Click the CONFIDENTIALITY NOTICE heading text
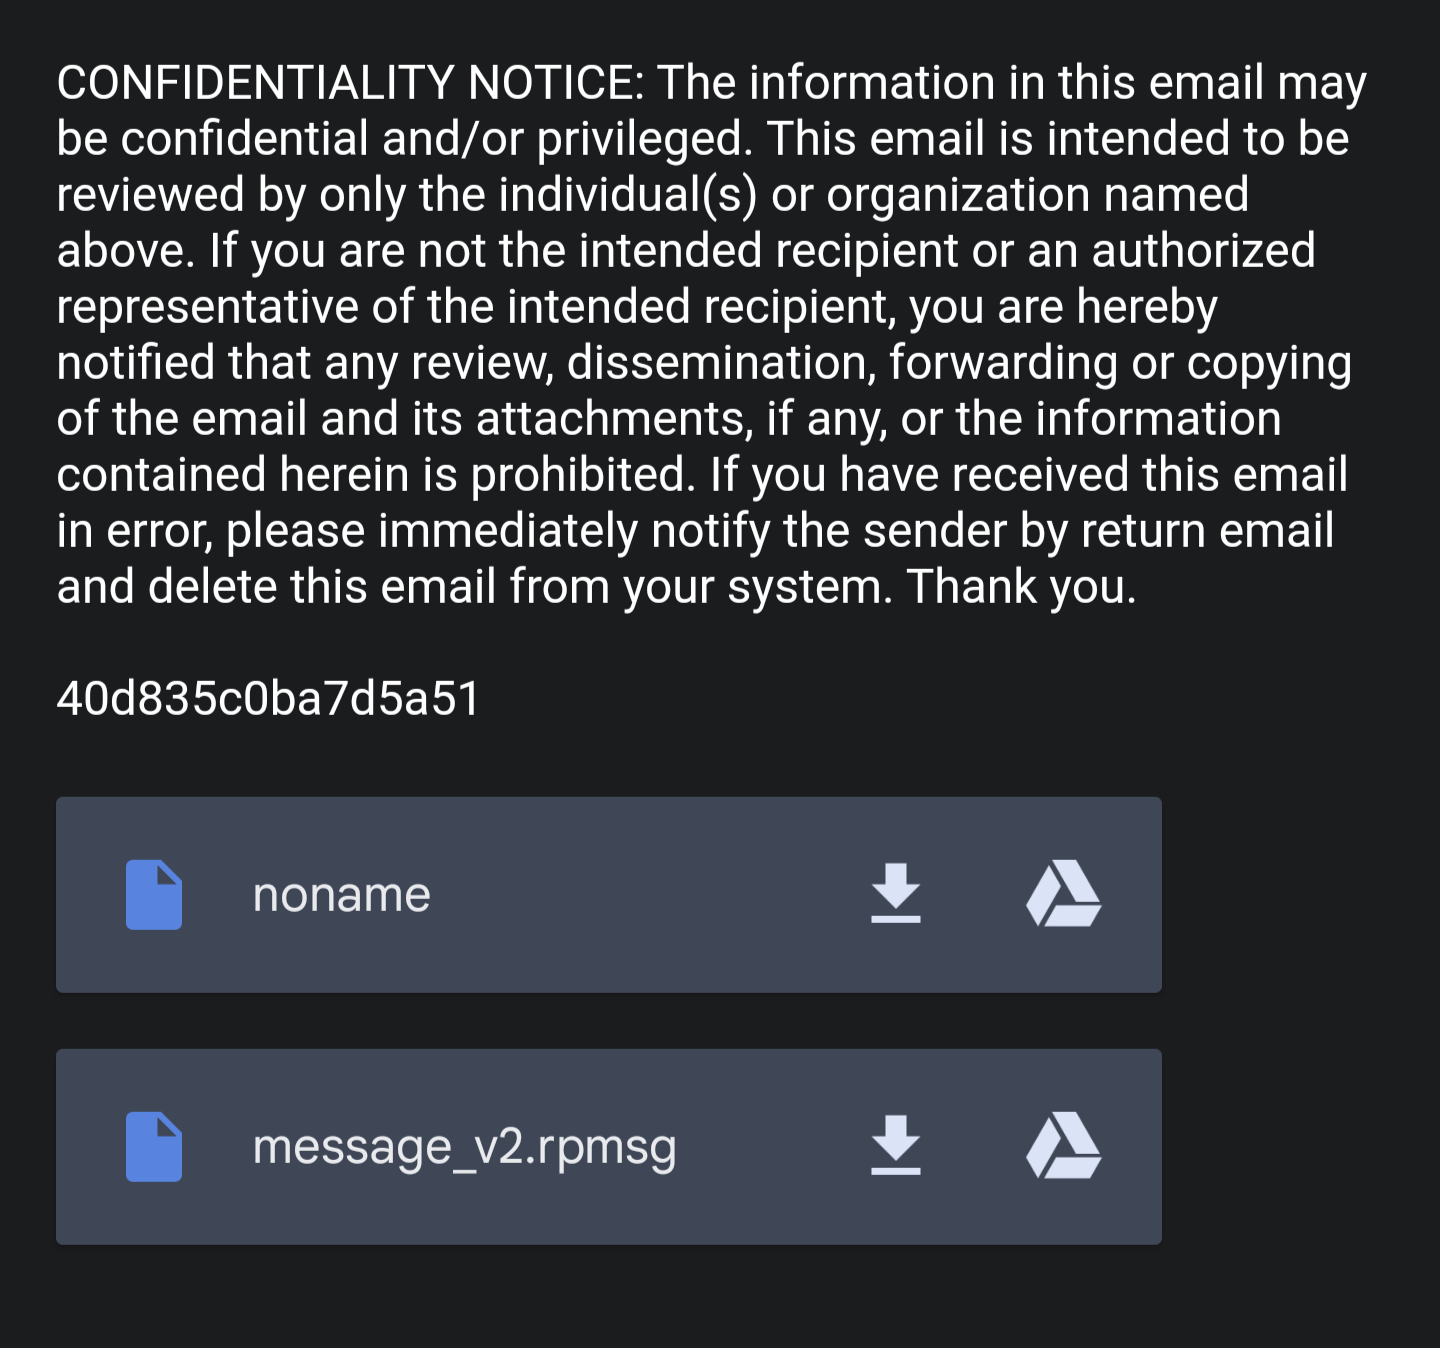Image resolution: width=1440 pixels, height=1348 pixels. [x=350, y=82]
